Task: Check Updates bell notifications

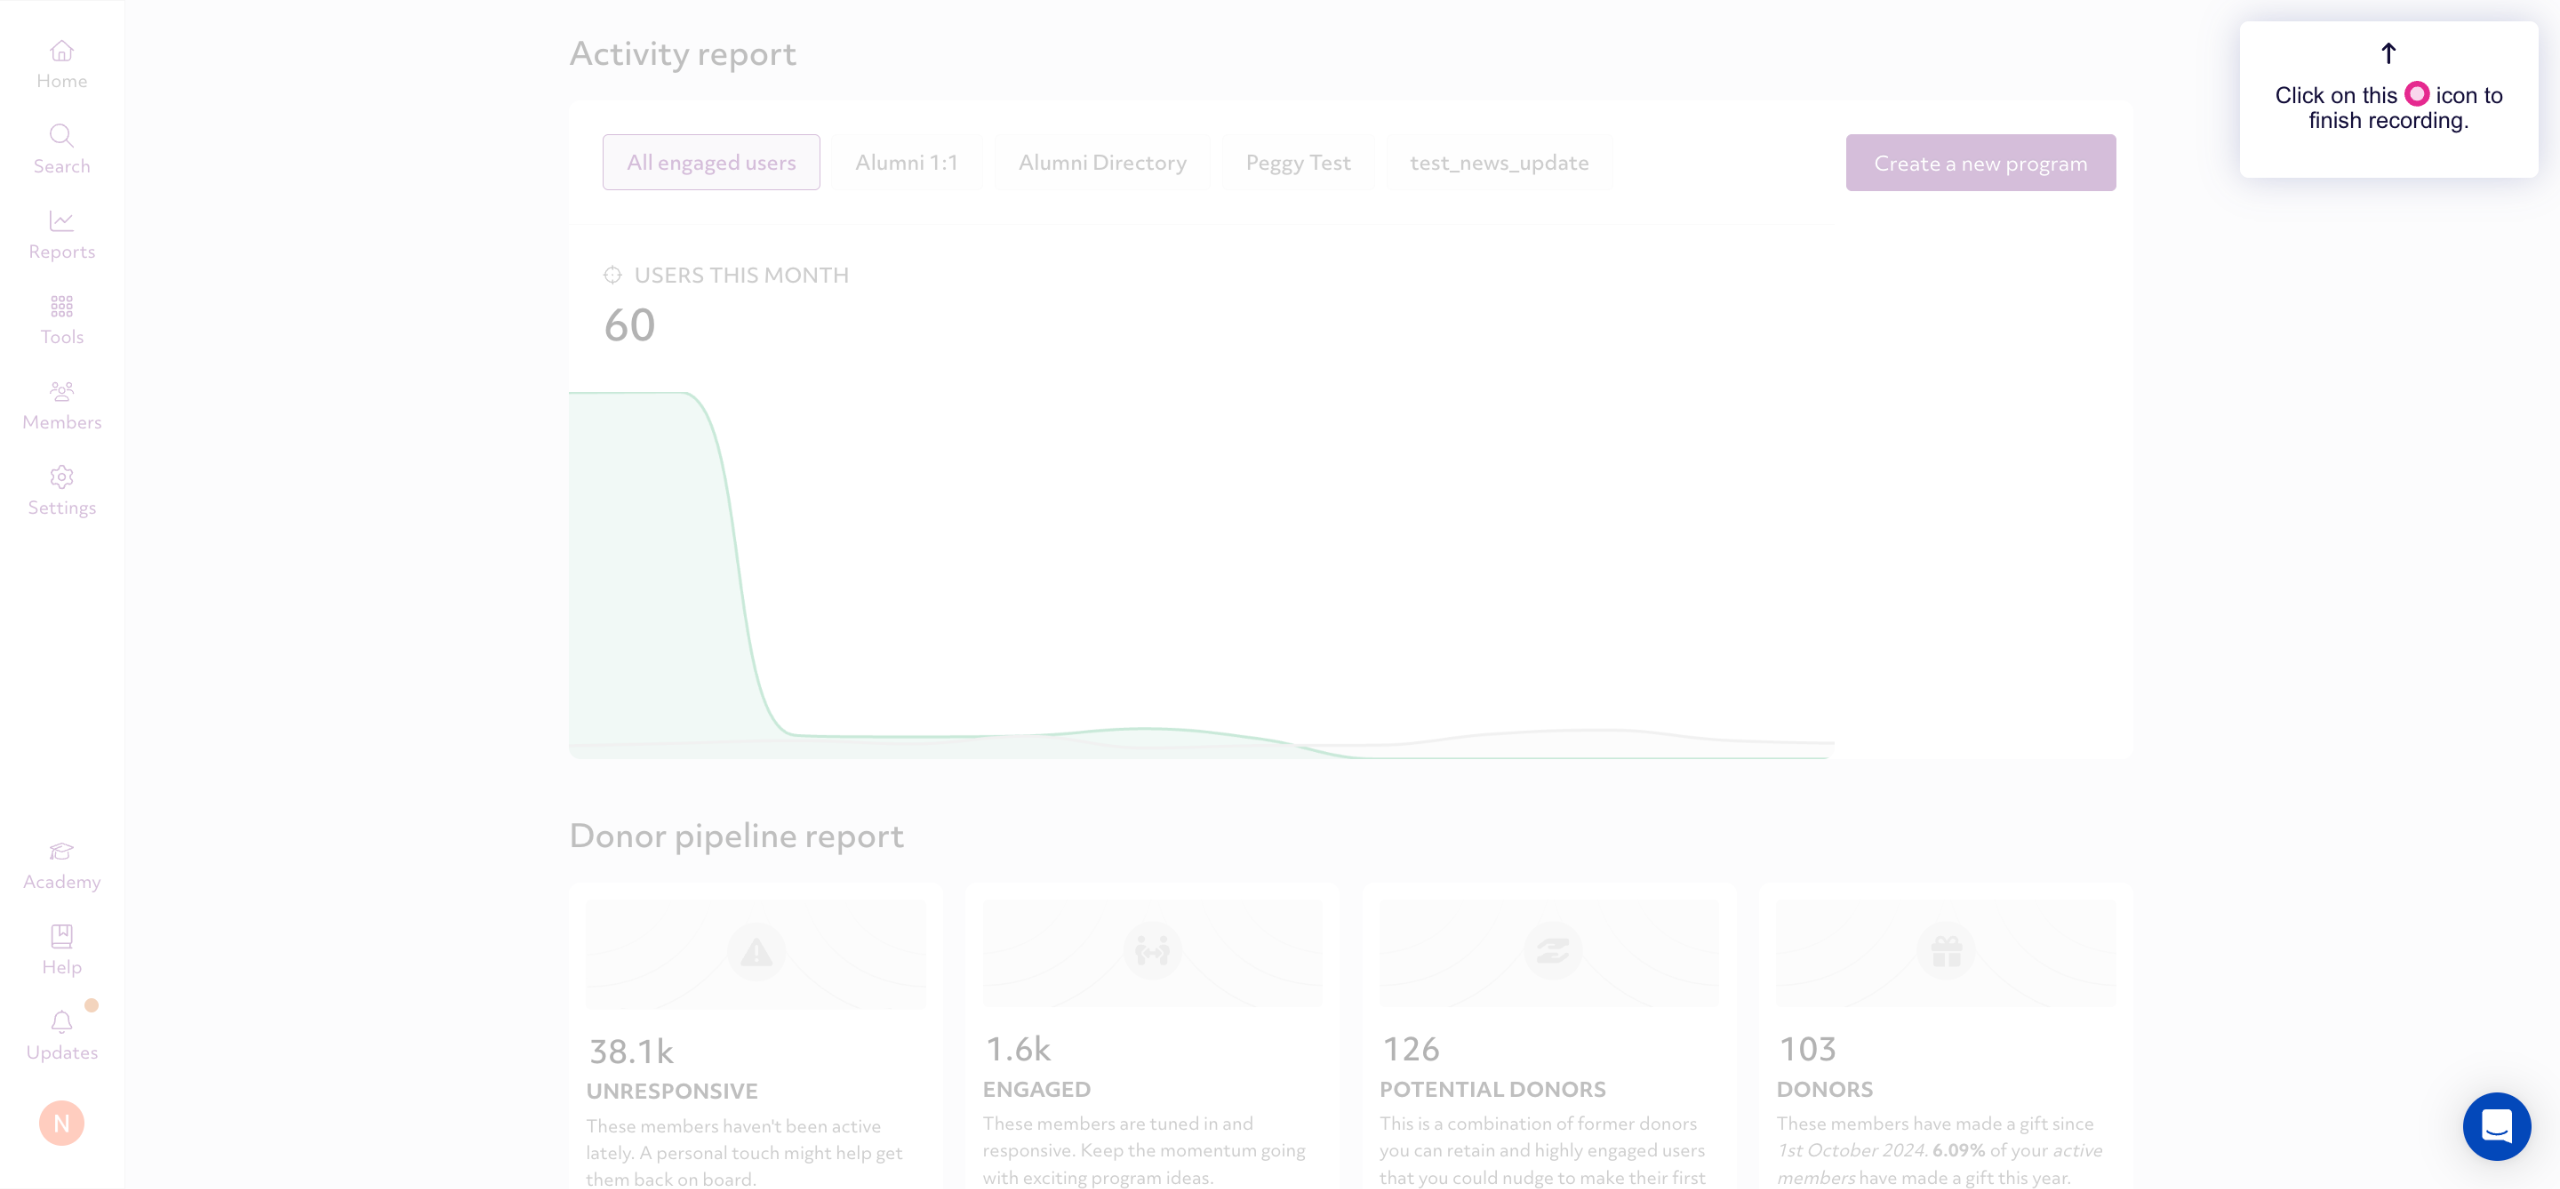Action: tap(61, 1023)
